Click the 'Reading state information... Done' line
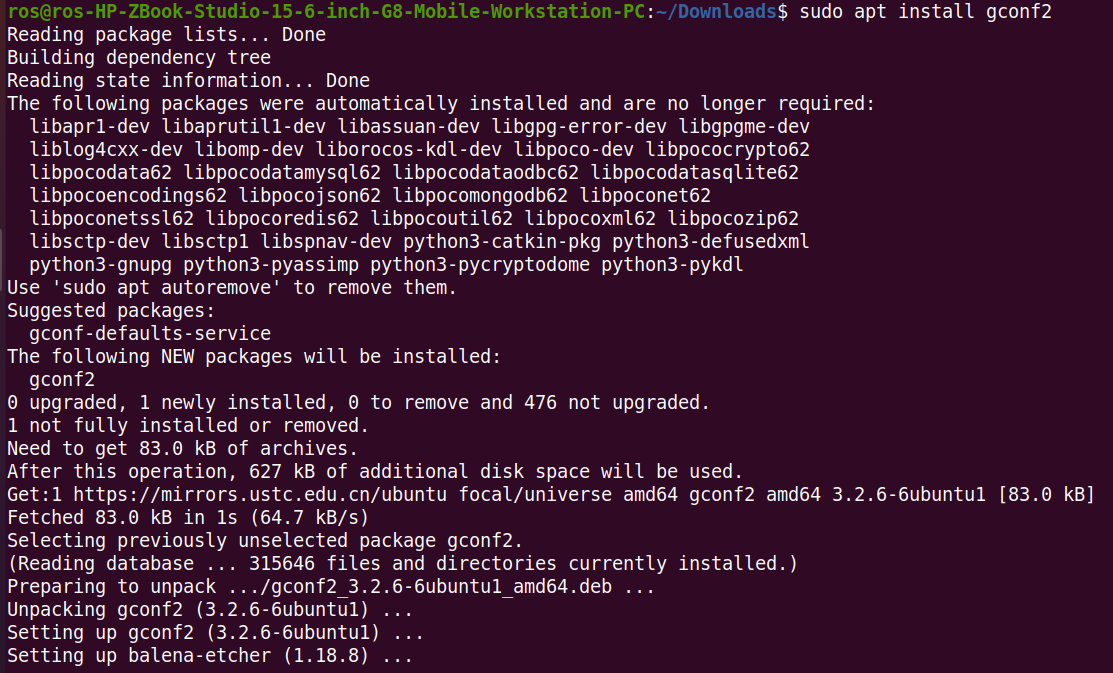 click(188, 80)
